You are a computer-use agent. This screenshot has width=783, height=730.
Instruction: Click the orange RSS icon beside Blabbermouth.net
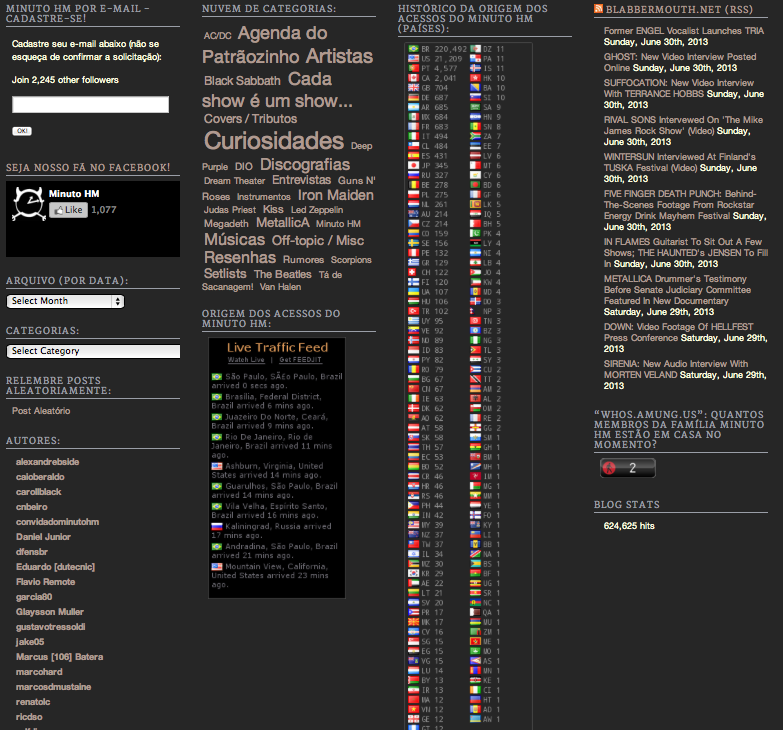point(598,9)
